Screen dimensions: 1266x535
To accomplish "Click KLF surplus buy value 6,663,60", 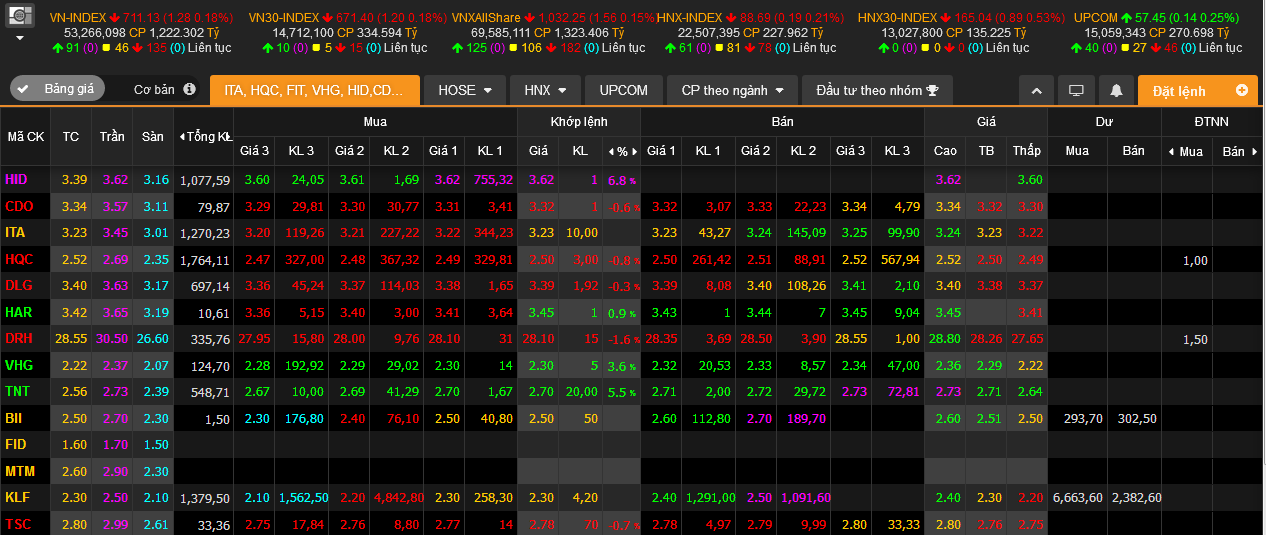I will (x=1078, y=498).
